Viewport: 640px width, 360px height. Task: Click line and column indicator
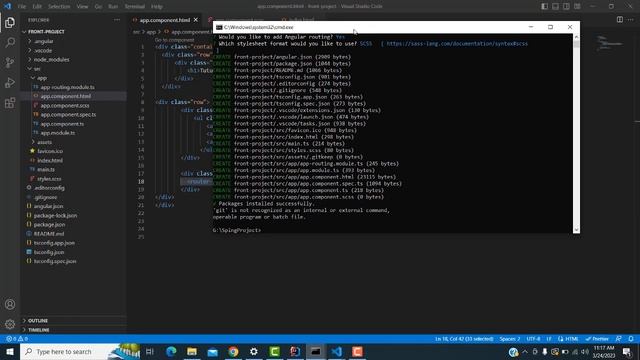coord(464,339)
